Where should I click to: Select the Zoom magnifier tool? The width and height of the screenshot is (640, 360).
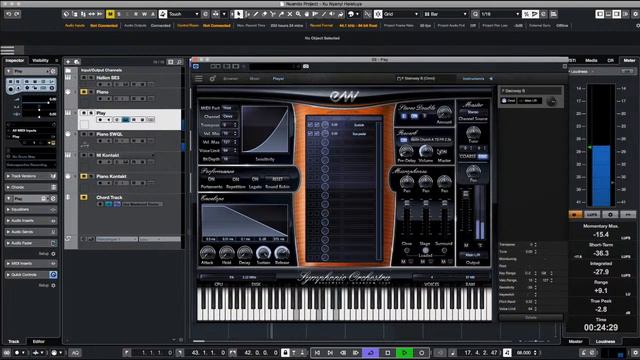point(298,14)
